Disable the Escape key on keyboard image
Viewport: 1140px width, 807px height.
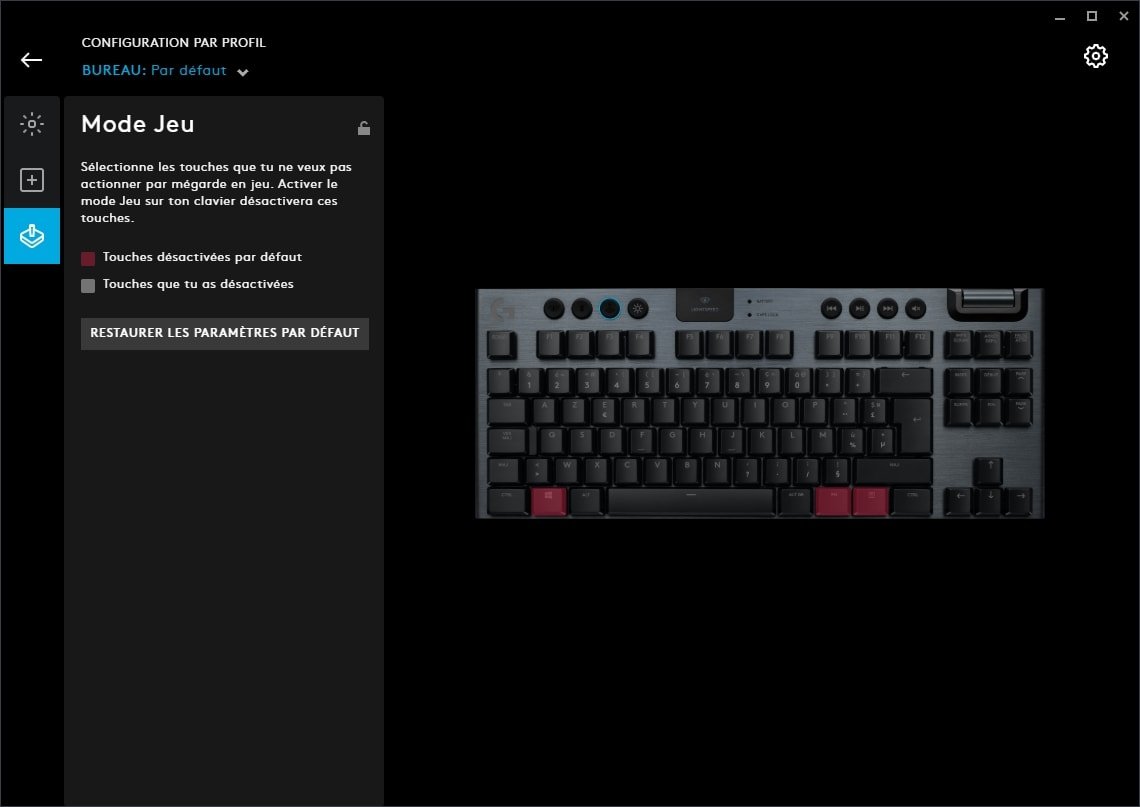pos(502,345)
